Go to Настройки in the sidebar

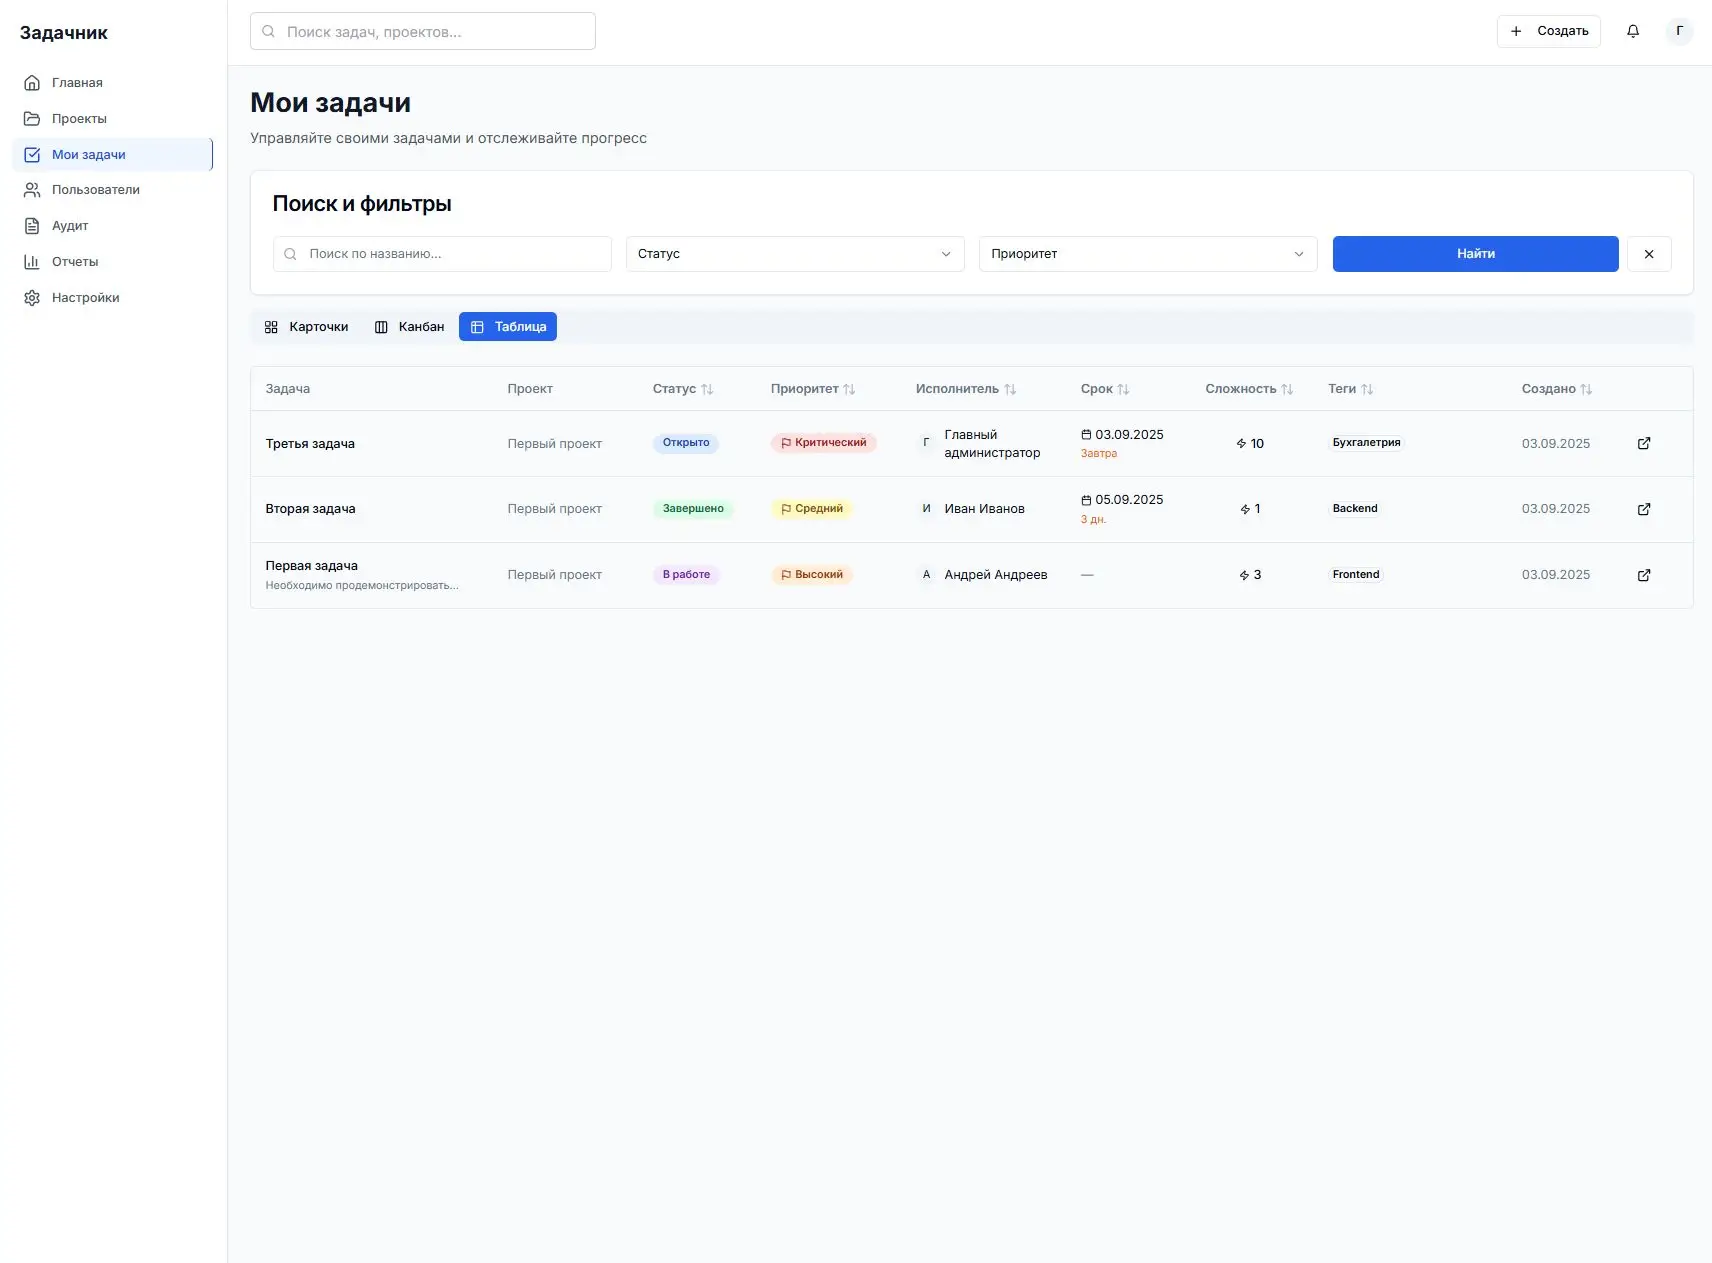(x=85, y=298)
